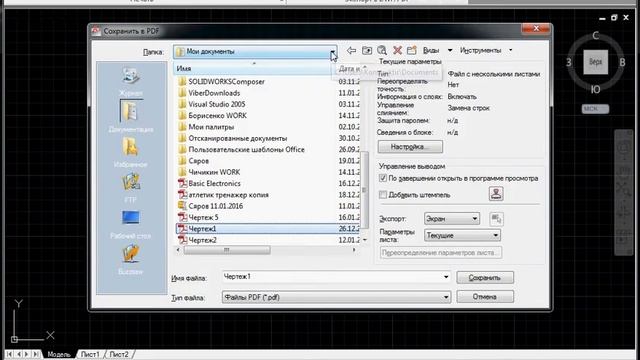Viewport: 640px width, 360px height.
Task: Open the Buzzsaw sidebar shortcut
Action: [131, 260]
